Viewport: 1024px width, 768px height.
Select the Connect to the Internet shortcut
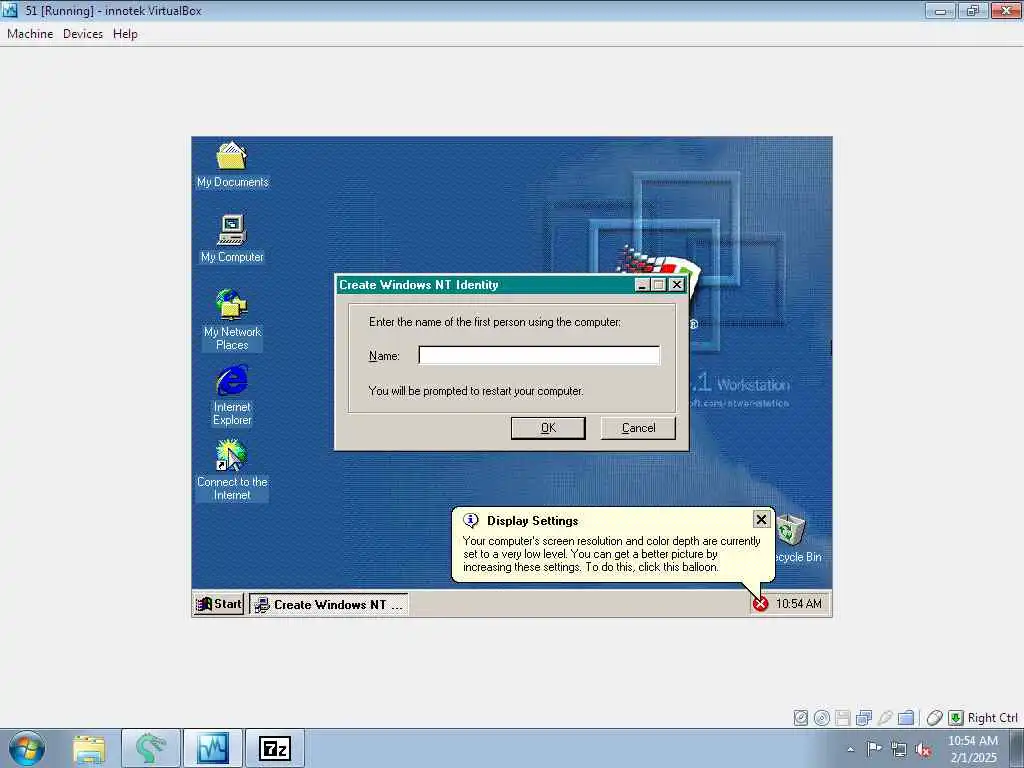point(232,470)
